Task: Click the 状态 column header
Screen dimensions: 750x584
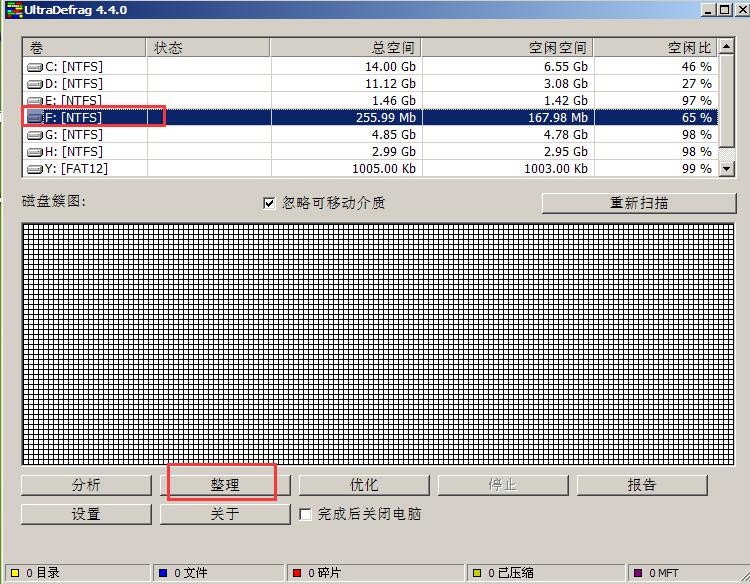Action: (x=208, y=48)
